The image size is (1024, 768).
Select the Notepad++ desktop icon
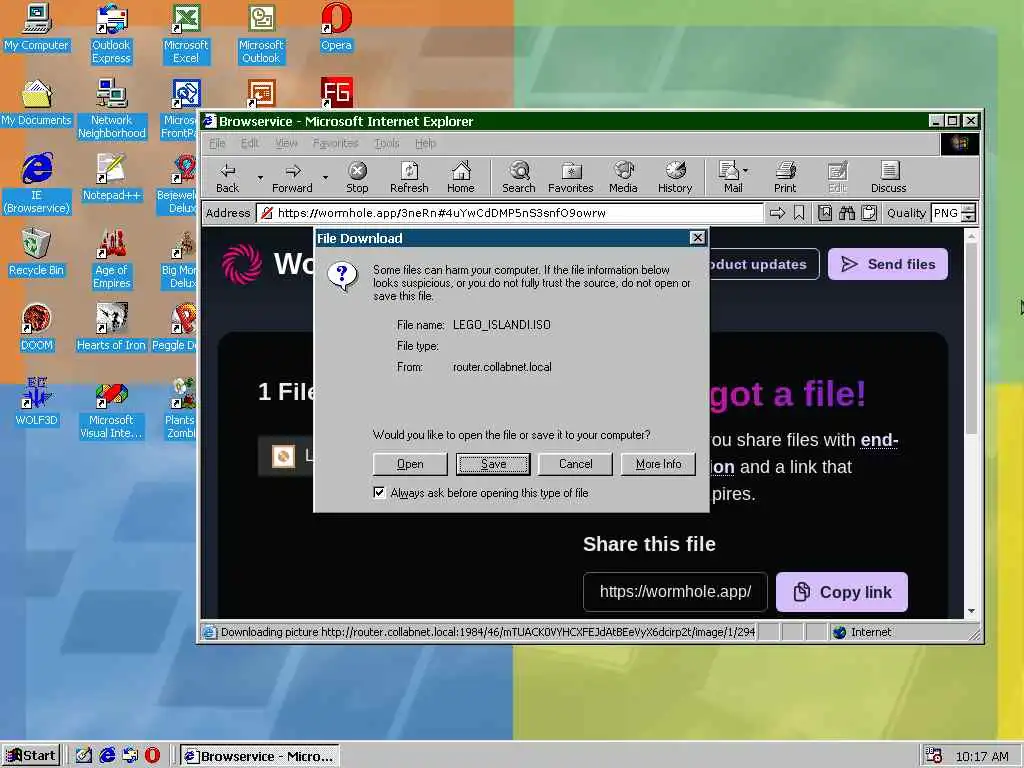111,178
